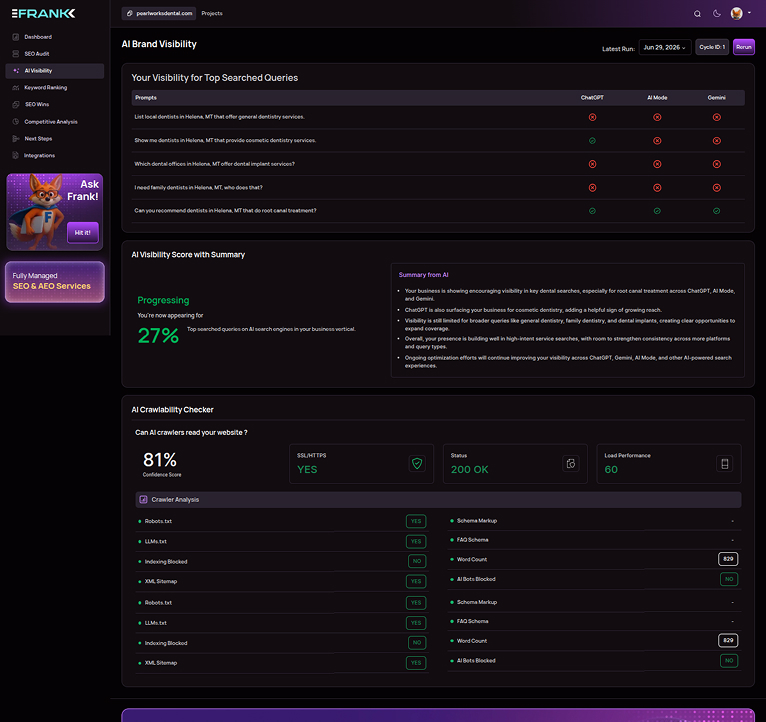Click the Load Performance value 60
This screenshot has width=766, height=722.
[x=611, y=469]
